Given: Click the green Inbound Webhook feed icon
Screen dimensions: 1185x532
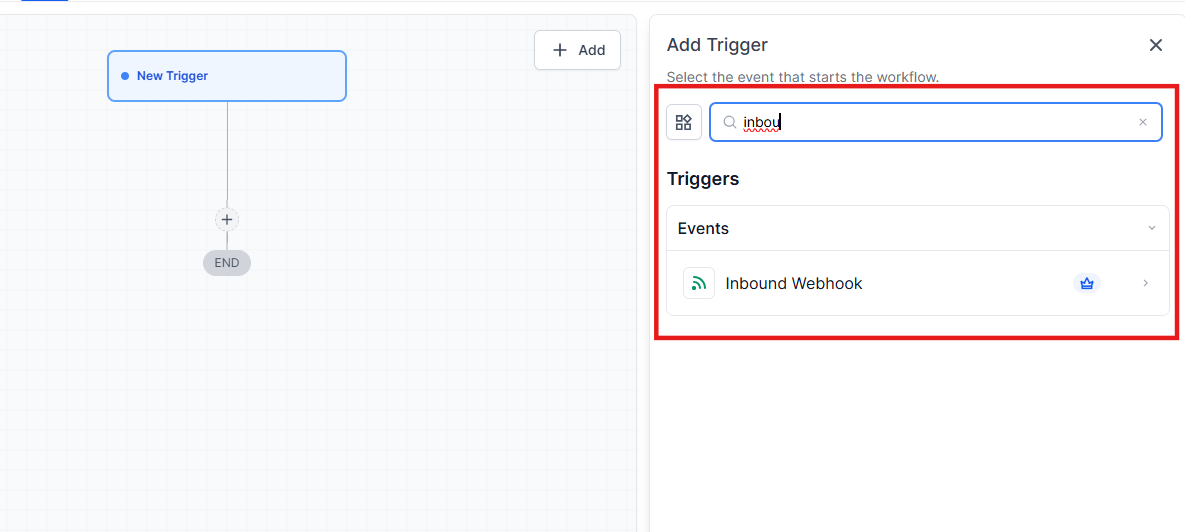Looking at the screenshot, I should tap(699, 283).
